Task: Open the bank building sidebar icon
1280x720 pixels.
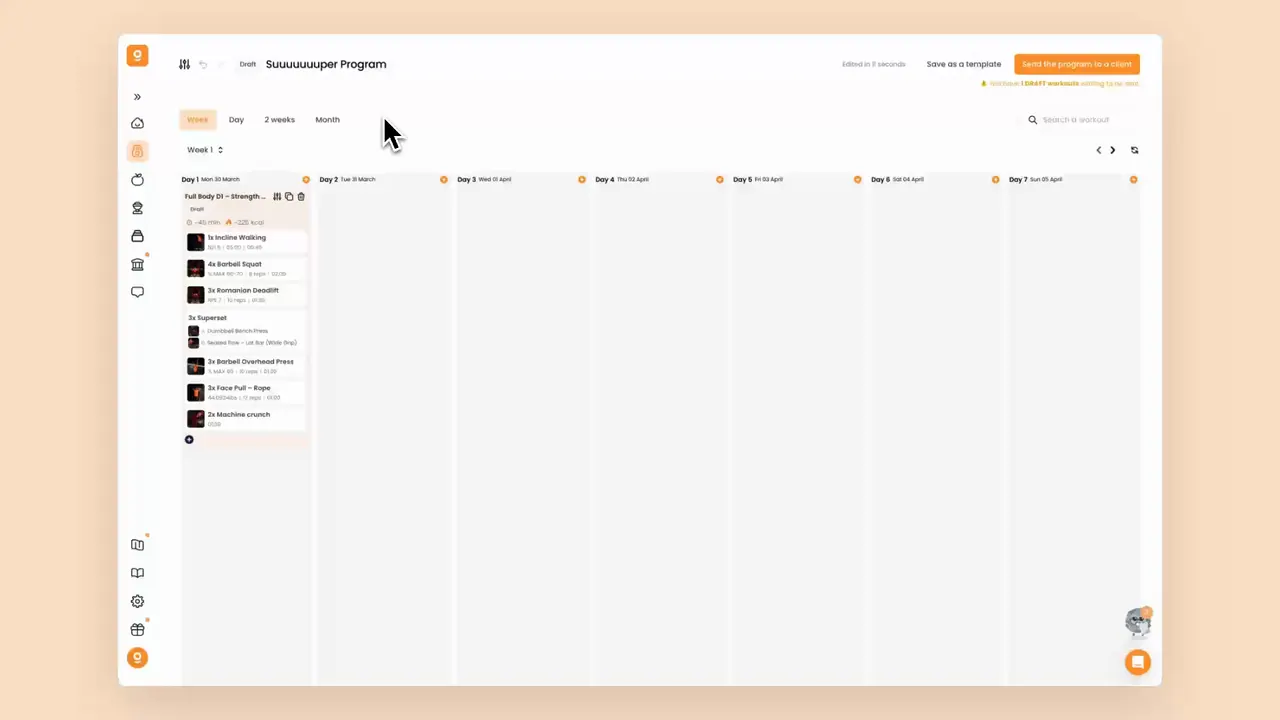Action: 137,264
